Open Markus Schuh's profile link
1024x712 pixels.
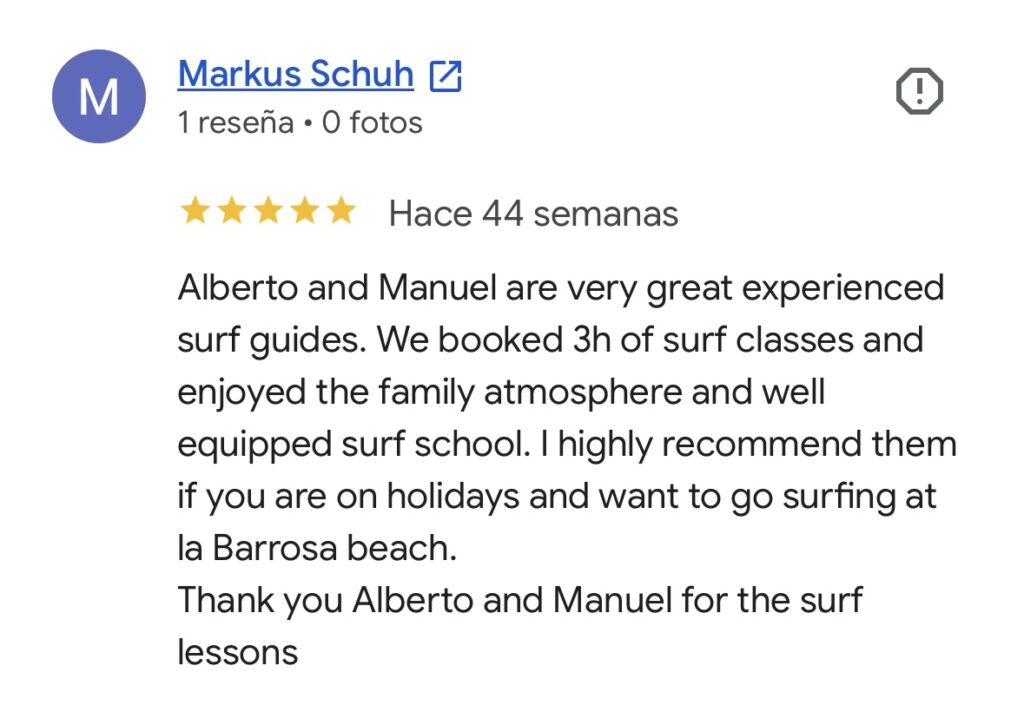pos(296,73)
